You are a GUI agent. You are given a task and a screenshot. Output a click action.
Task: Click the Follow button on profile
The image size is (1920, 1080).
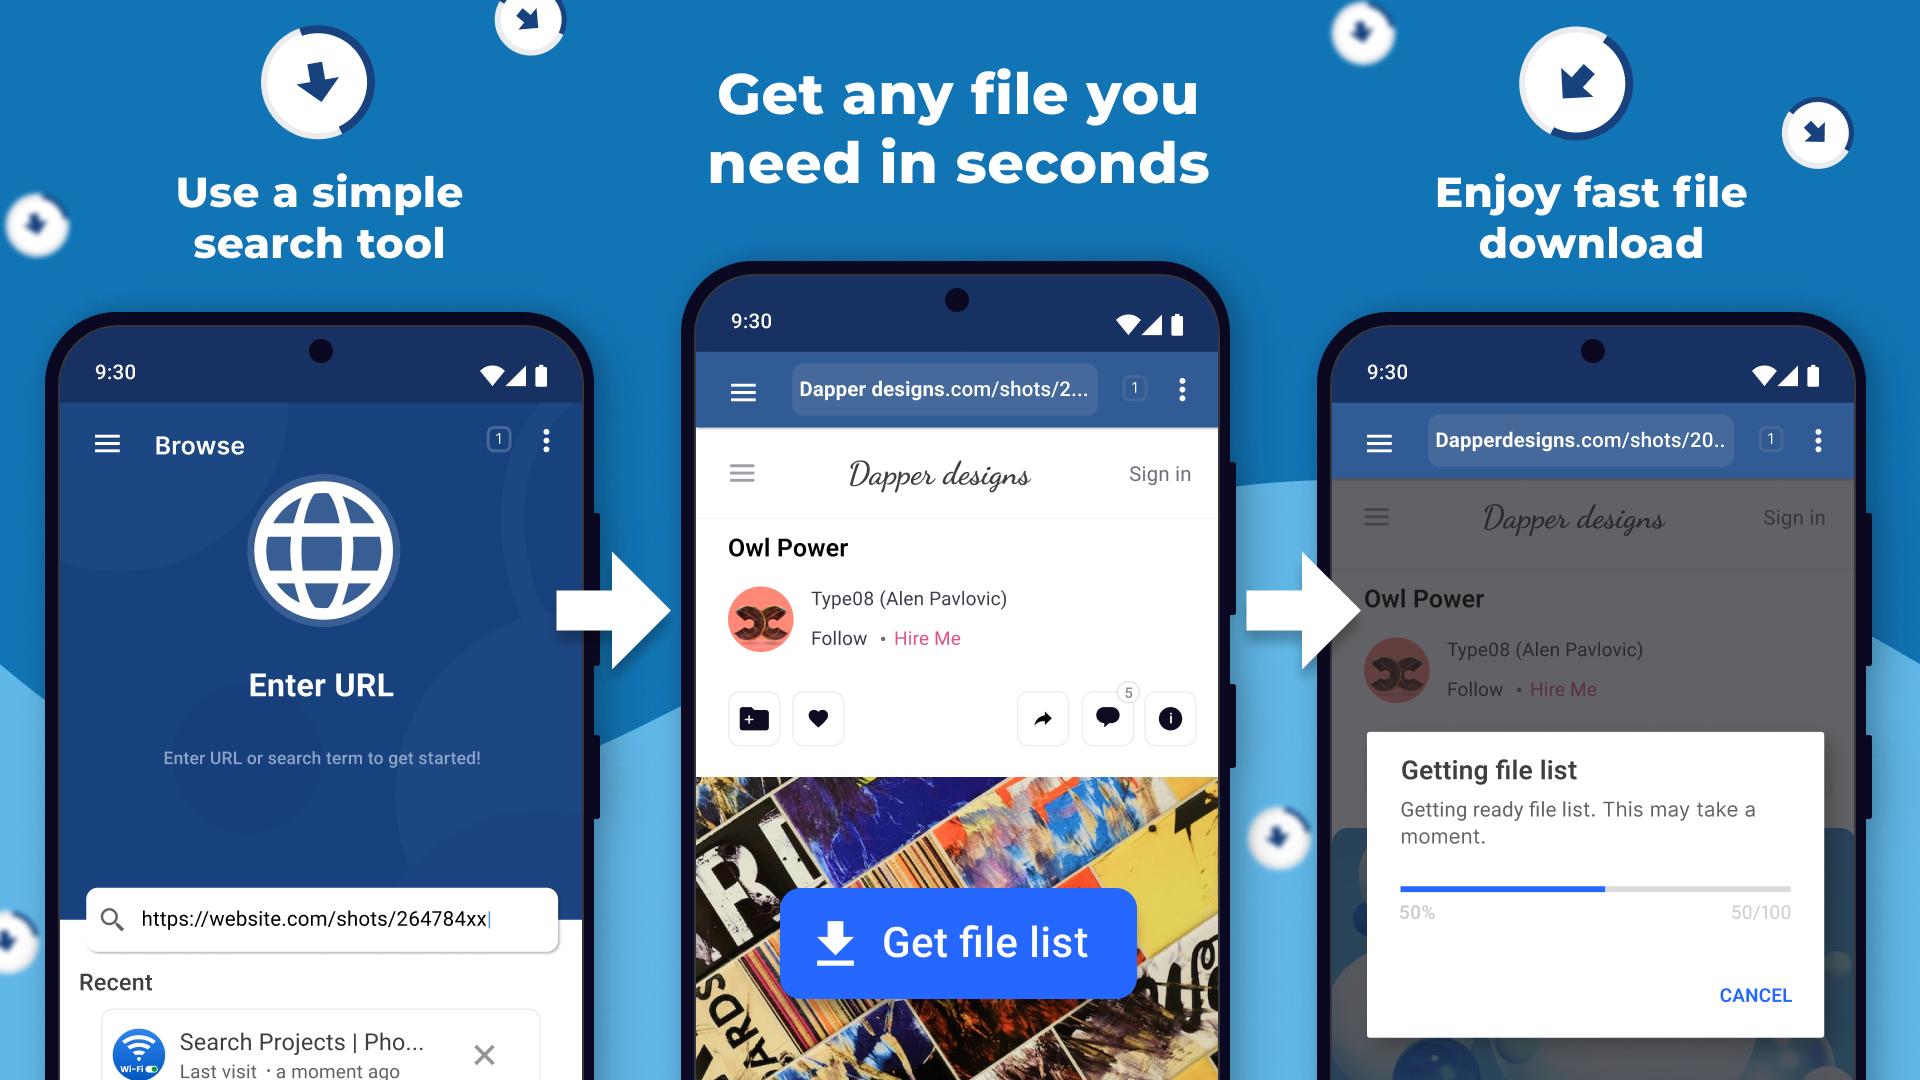839,637
